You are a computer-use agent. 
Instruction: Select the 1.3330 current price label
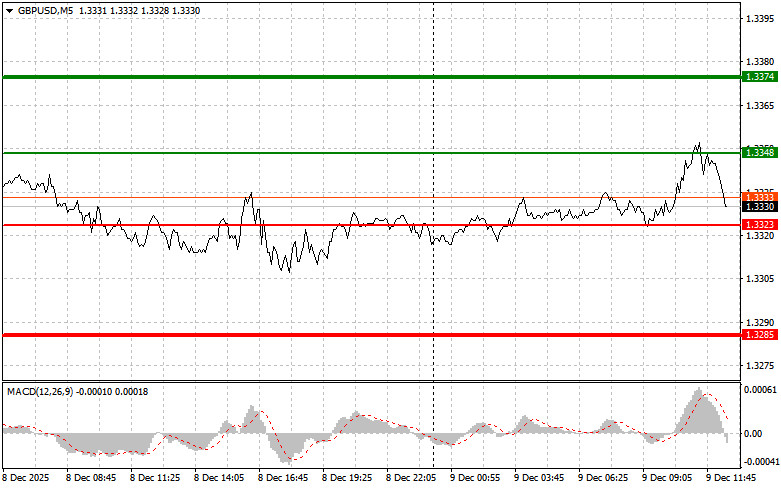point(760,207)
